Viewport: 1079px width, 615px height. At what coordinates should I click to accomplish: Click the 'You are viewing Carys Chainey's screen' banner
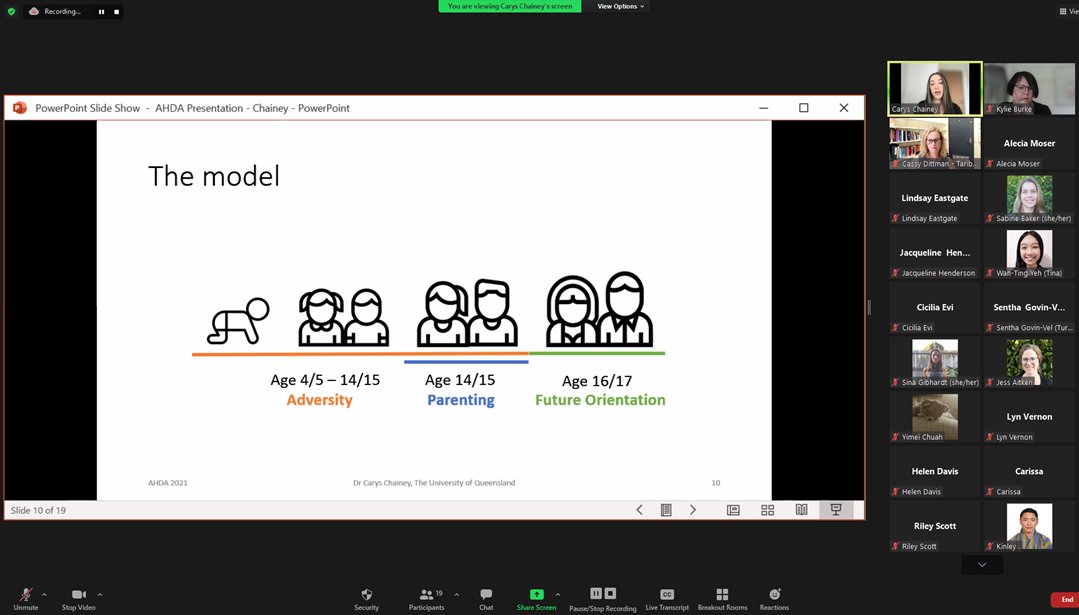click(510, 6)
